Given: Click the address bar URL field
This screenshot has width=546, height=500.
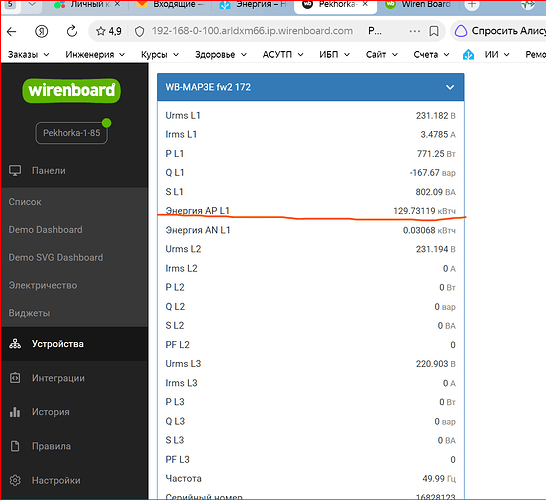Looking at the screenshot, I should pyautogui.click(x=252, y=31).
